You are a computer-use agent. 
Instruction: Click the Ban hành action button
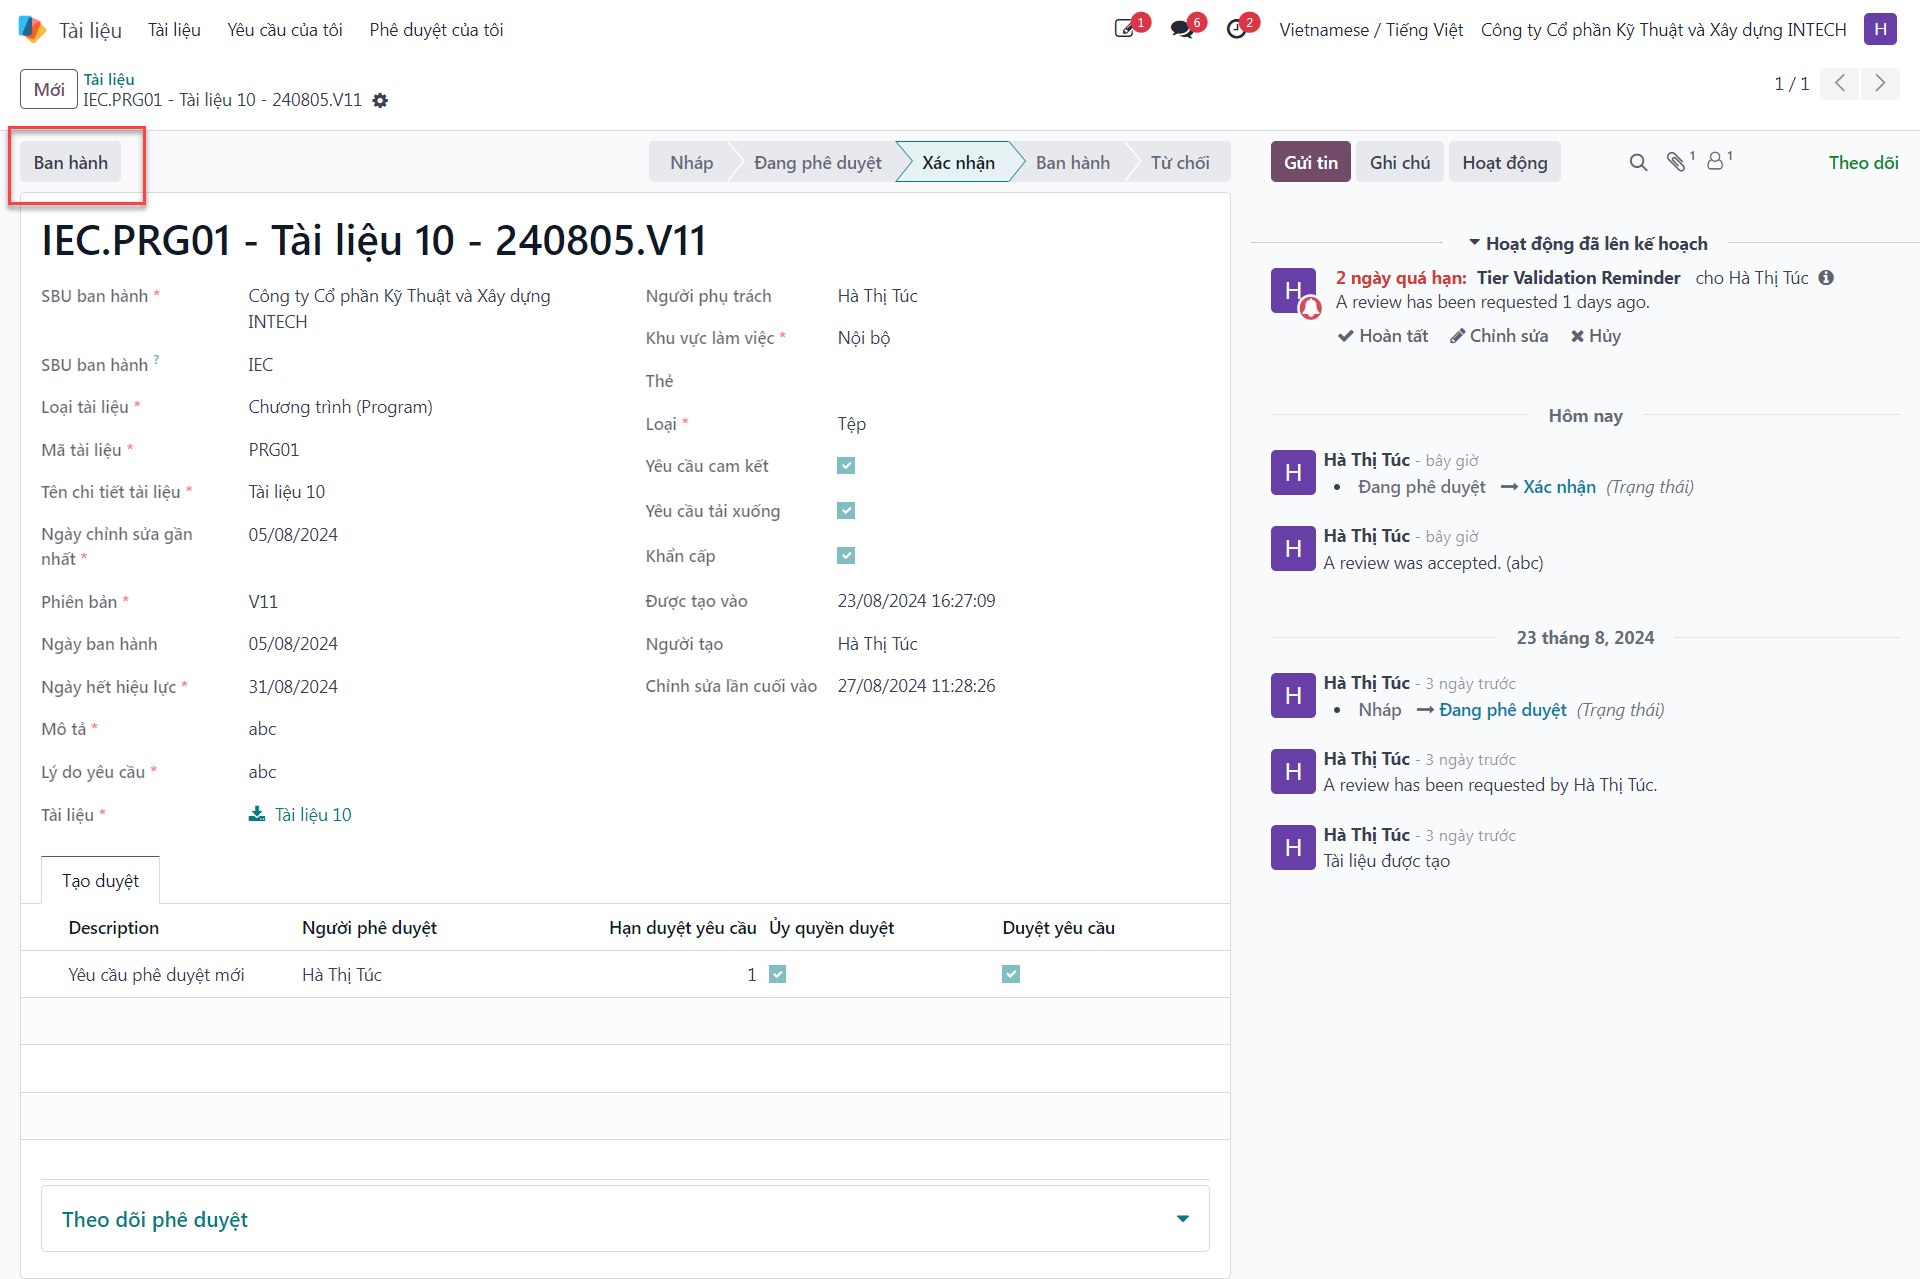(71, 162)
